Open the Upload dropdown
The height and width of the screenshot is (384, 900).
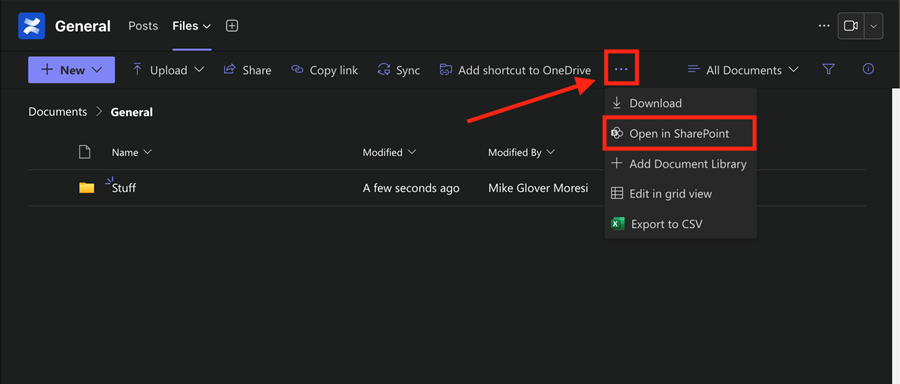pyautogui.click(x=168, y=70)
